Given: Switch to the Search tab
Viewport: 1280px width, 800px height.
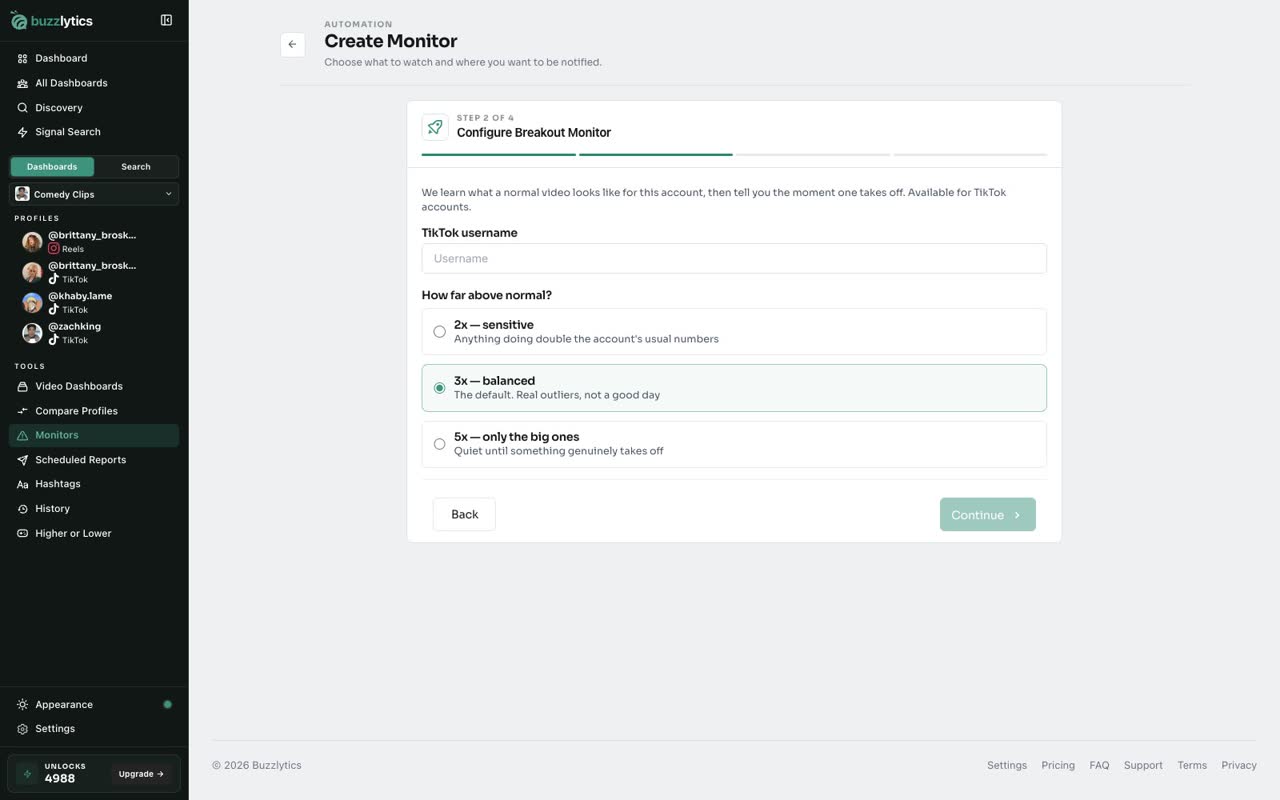Looking at the screenshot, I should point(136,167).
